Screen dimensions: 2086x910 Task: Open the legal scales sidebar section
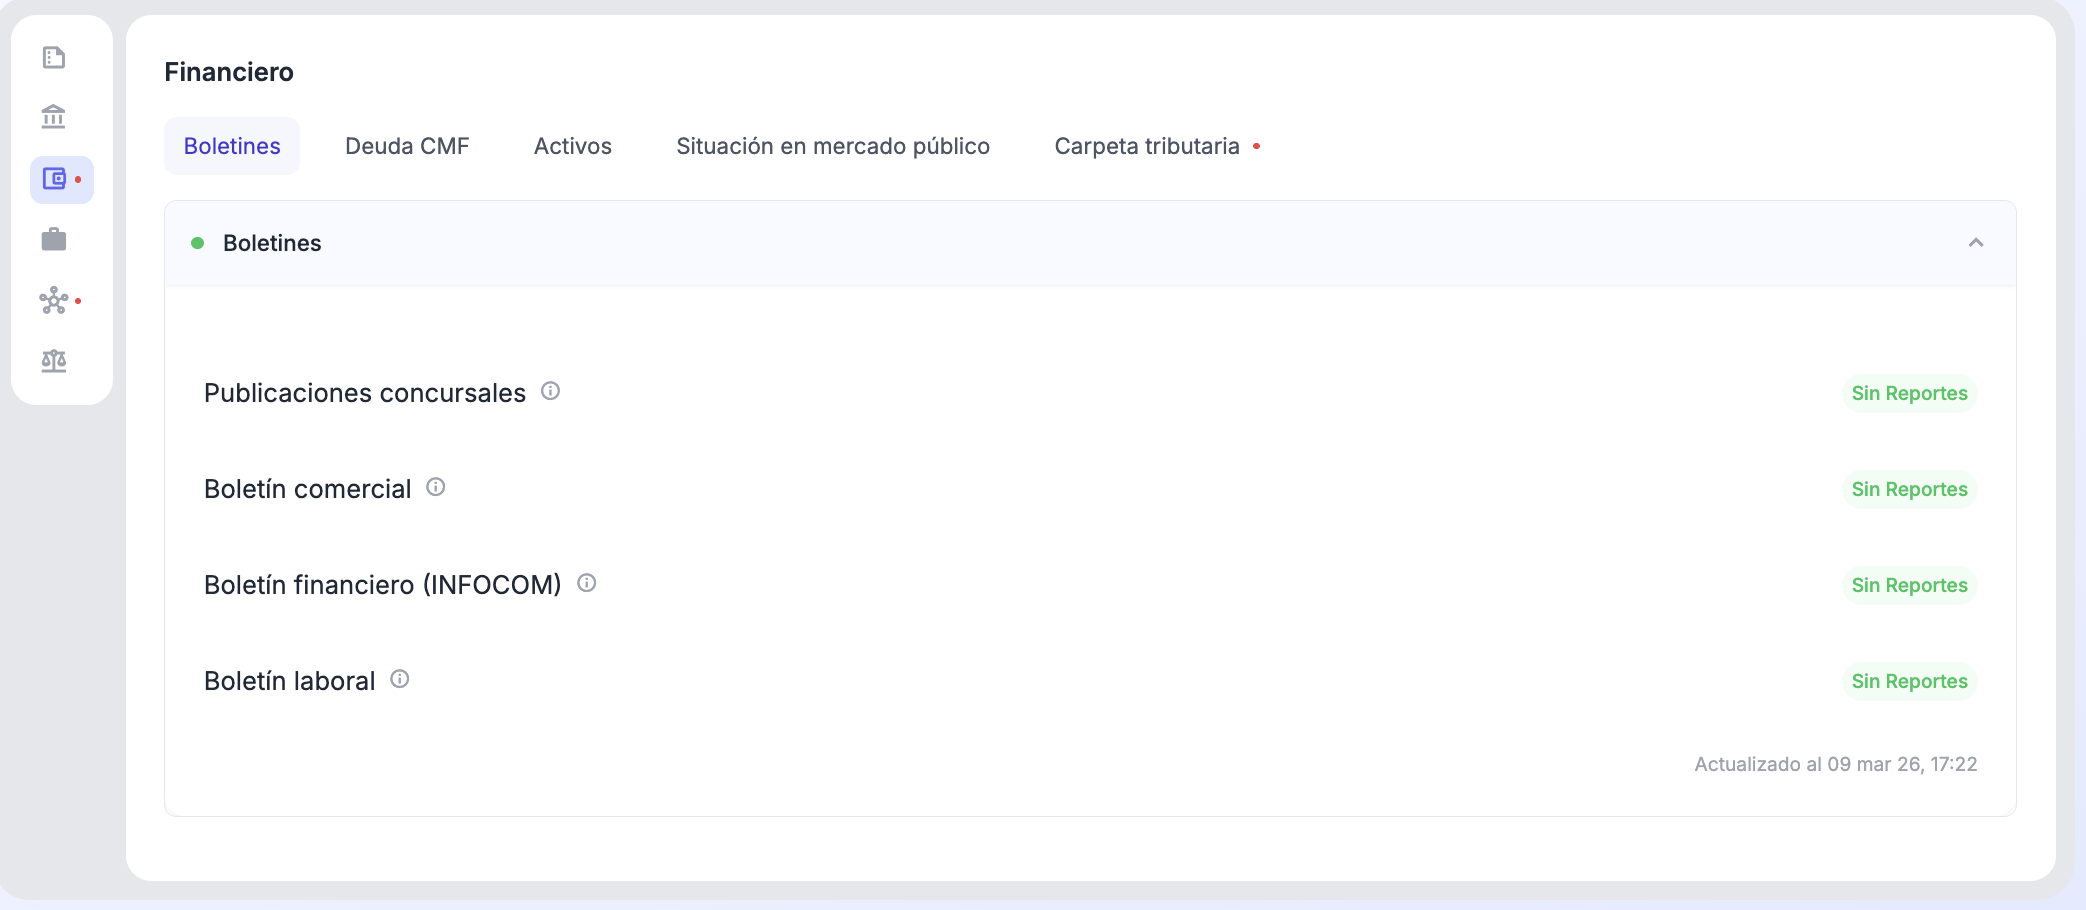54,361
